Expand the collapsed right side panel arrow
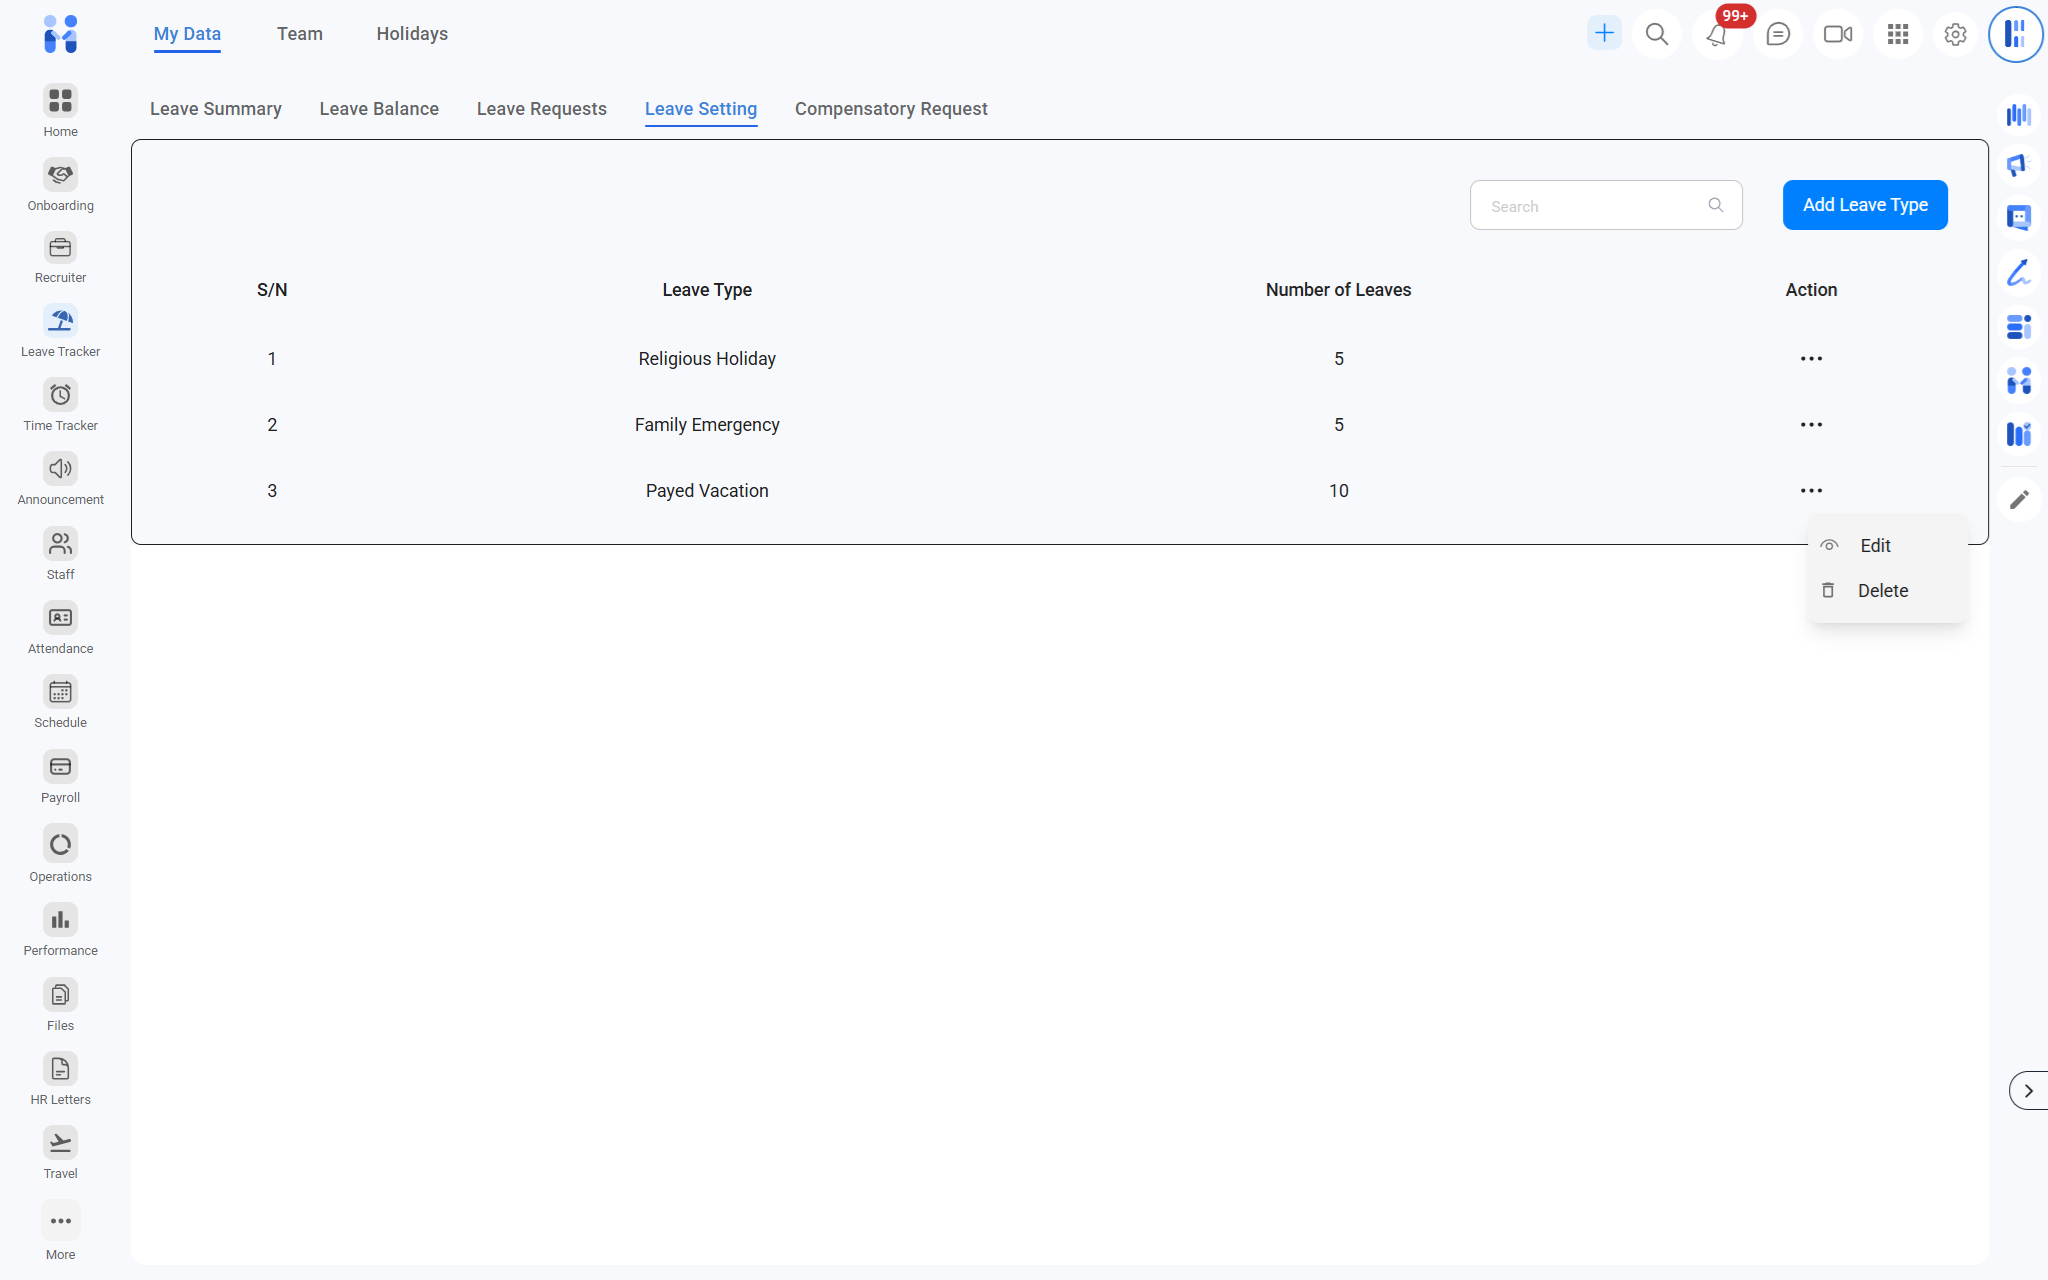 2028,1091
